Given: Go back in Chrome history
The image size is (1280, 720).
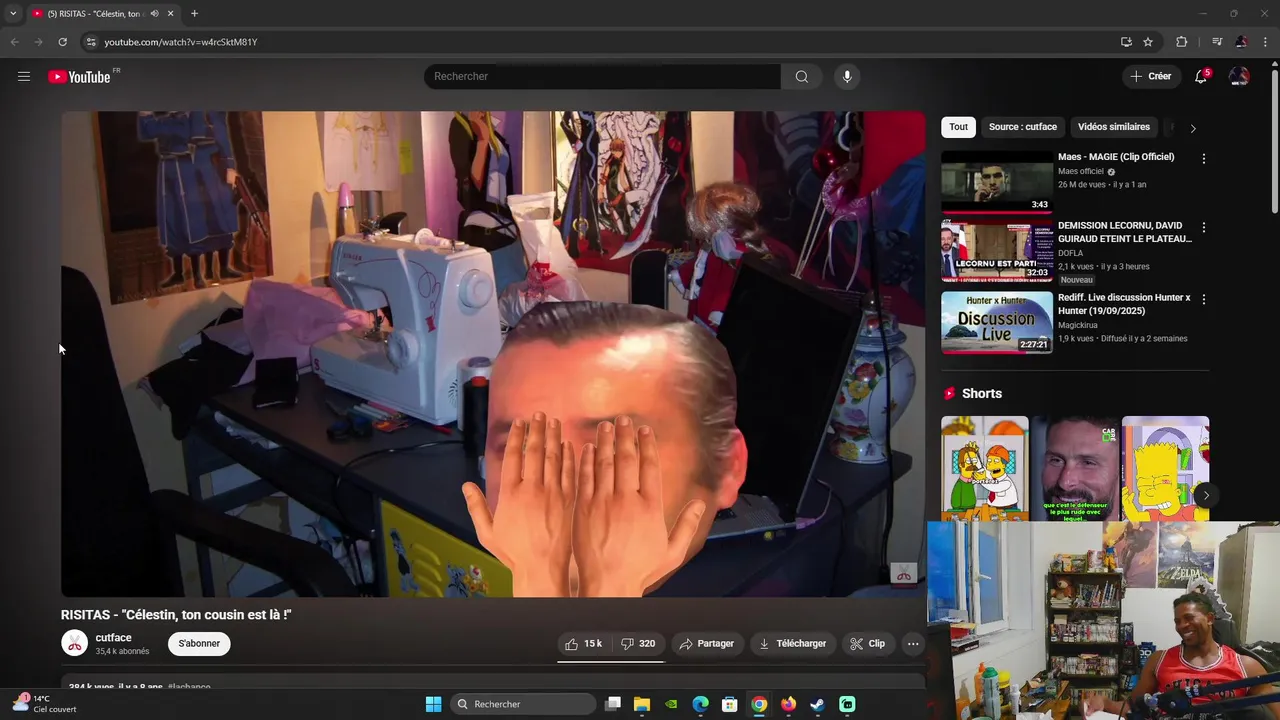Looking at the screenshot, I should 14,42.
